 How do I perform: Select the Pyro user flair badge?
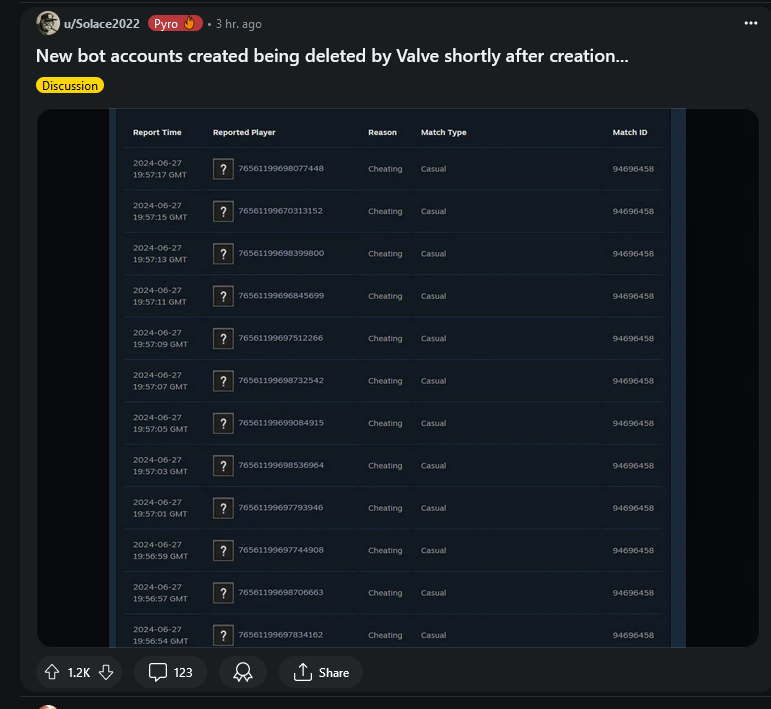(175, 24)
